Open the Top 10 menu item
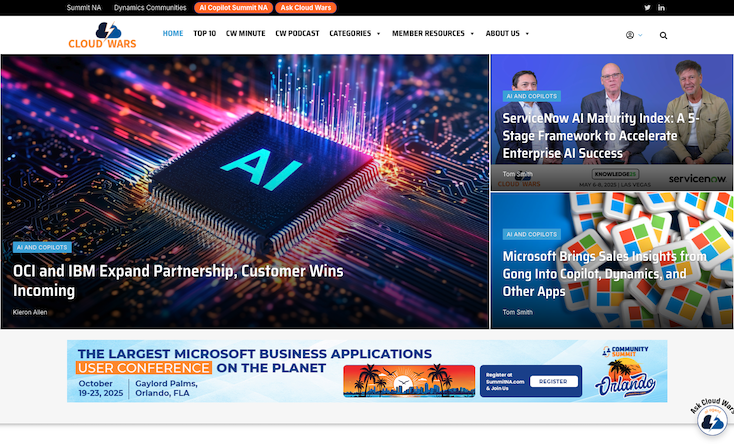 click(x=205, y=33)
